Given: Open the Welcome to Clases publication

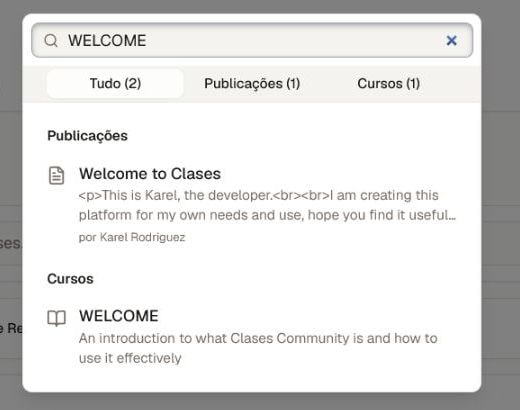Looking at the screenshot, I should (150, 174).
